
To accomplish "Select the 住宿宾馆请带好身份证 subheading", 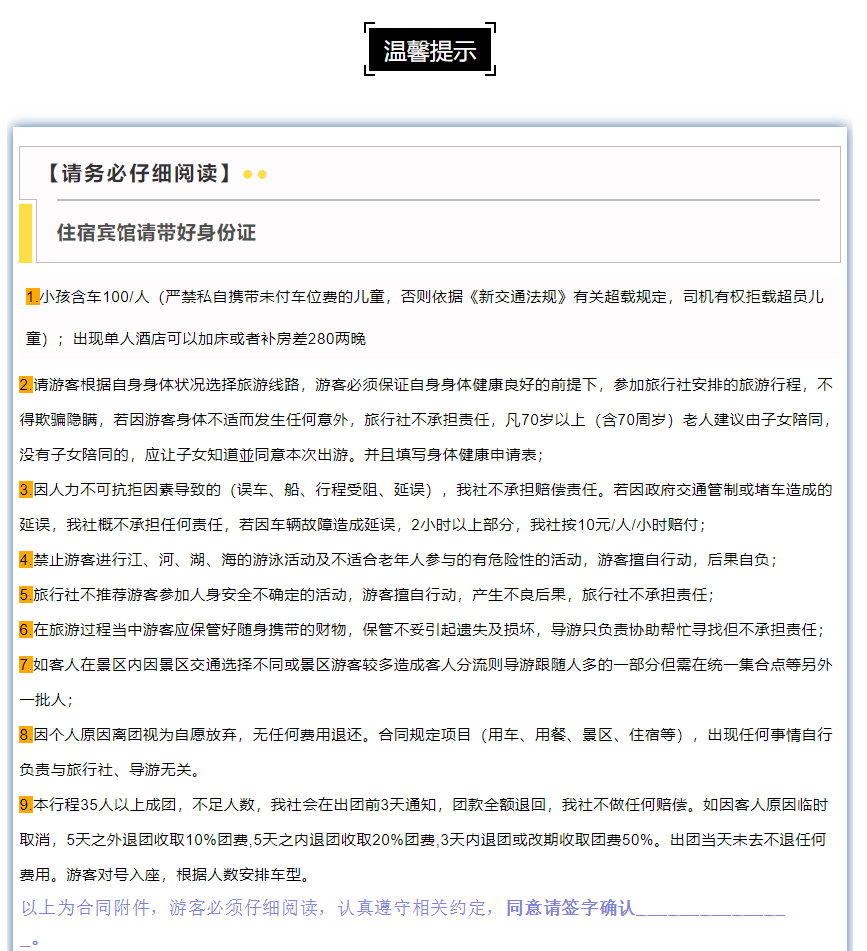I will click(157, 233).
